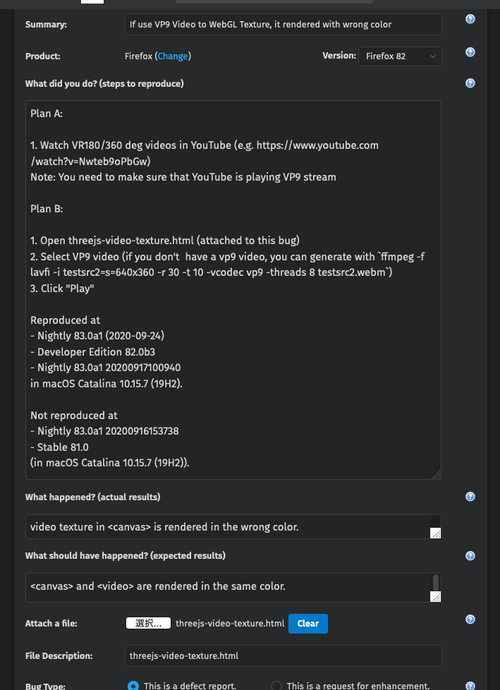Image resolution: width=500 pixels, height=690 pixels.
Task: Click the file chooser button
Action: [148, 623]
